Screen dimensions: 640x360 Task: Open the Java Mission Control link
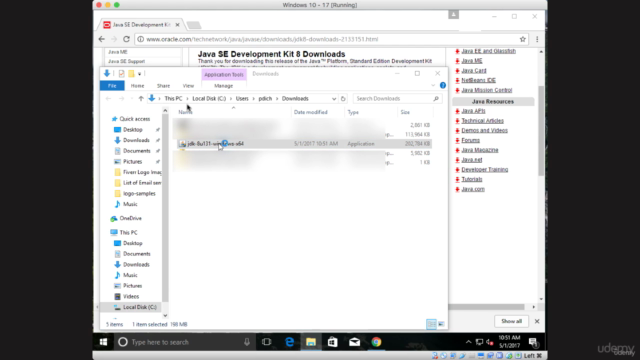(487, 90)
